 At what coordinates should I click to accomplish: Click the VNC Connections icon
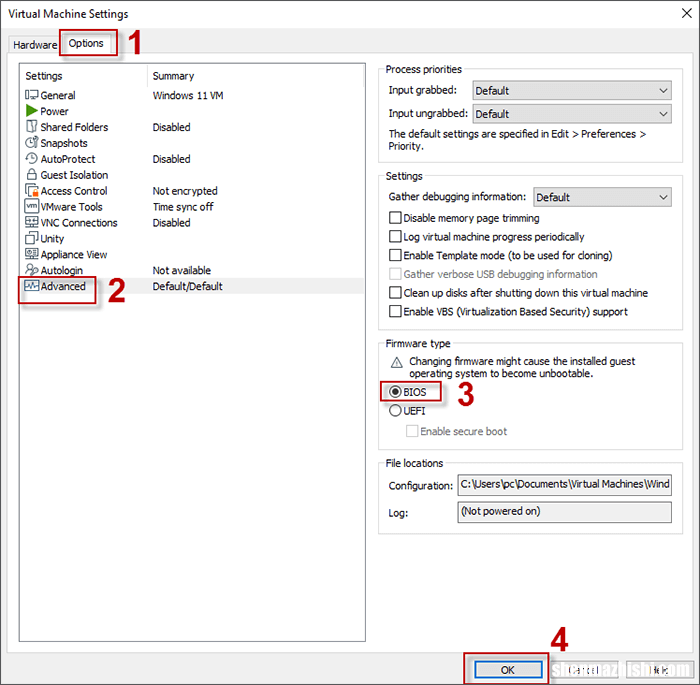pyautogui.click(x=32, y=222)
